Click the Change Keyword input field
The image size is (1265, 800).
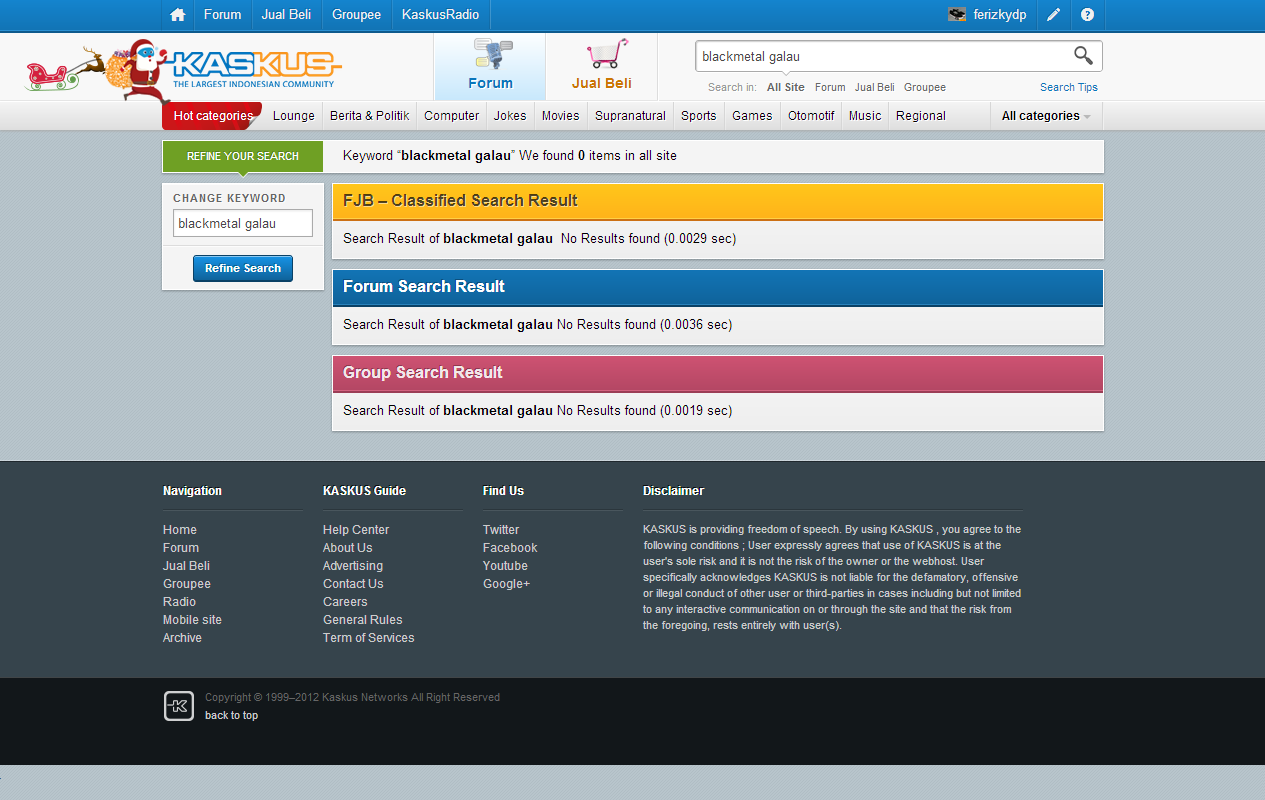pos(243,223)
